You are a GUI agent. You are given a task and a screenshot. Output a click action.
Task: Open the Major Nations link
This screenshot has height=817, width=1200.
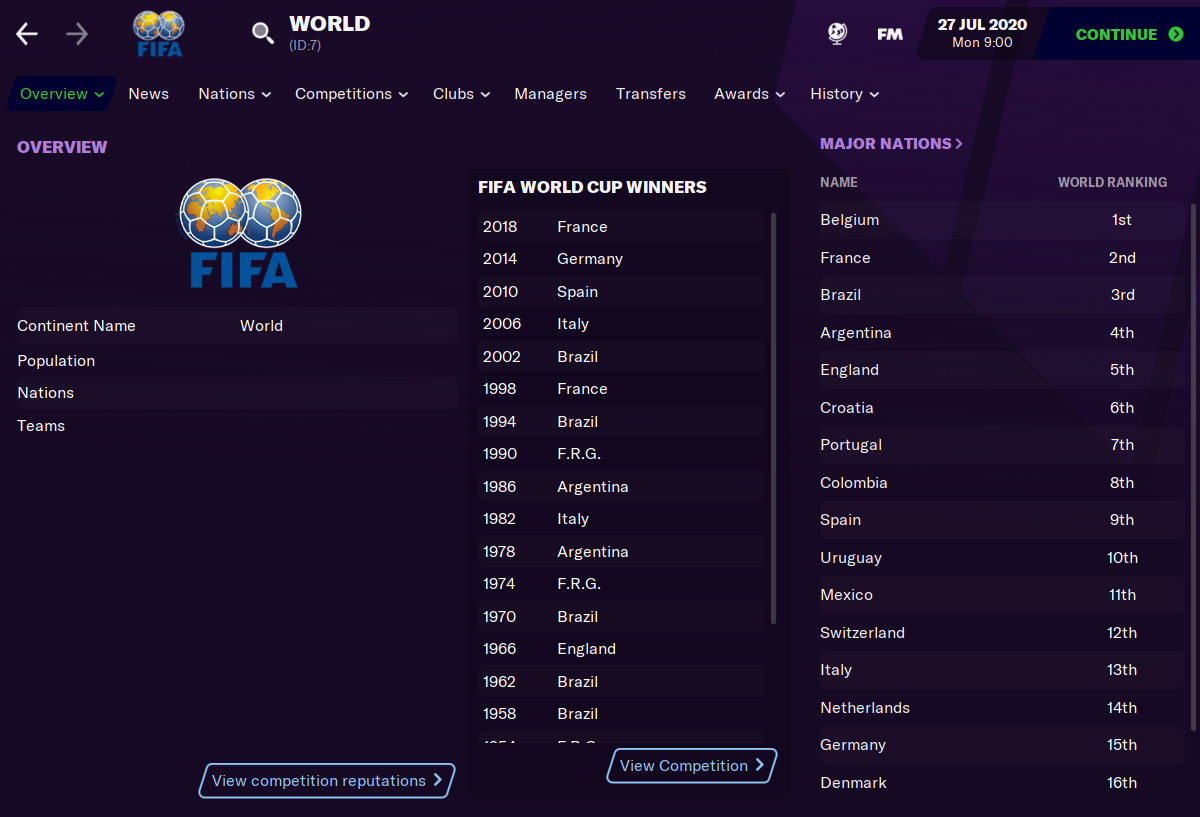(890, 143)
